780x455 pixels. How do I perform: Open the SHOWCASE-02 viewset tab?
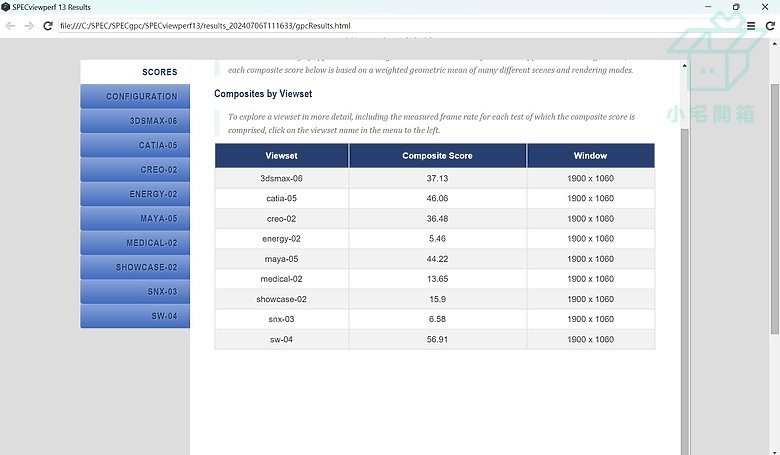coord(135,267)
